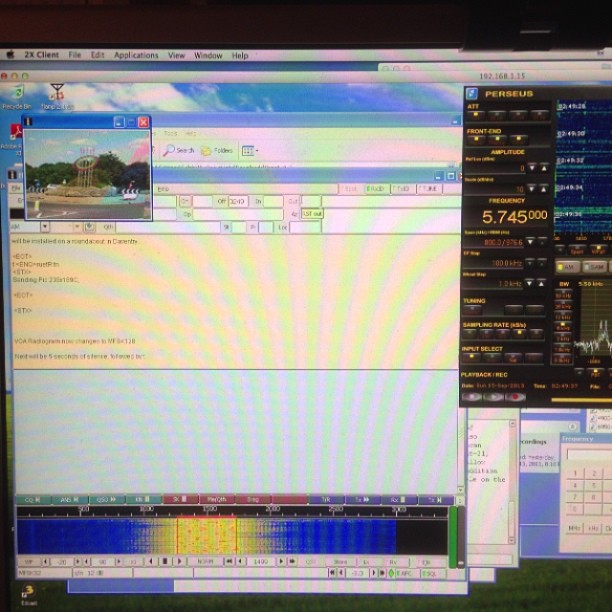The image size is (612, 612).
Task: Click the globe icon beside the Qth field
Action: (89, 227)
